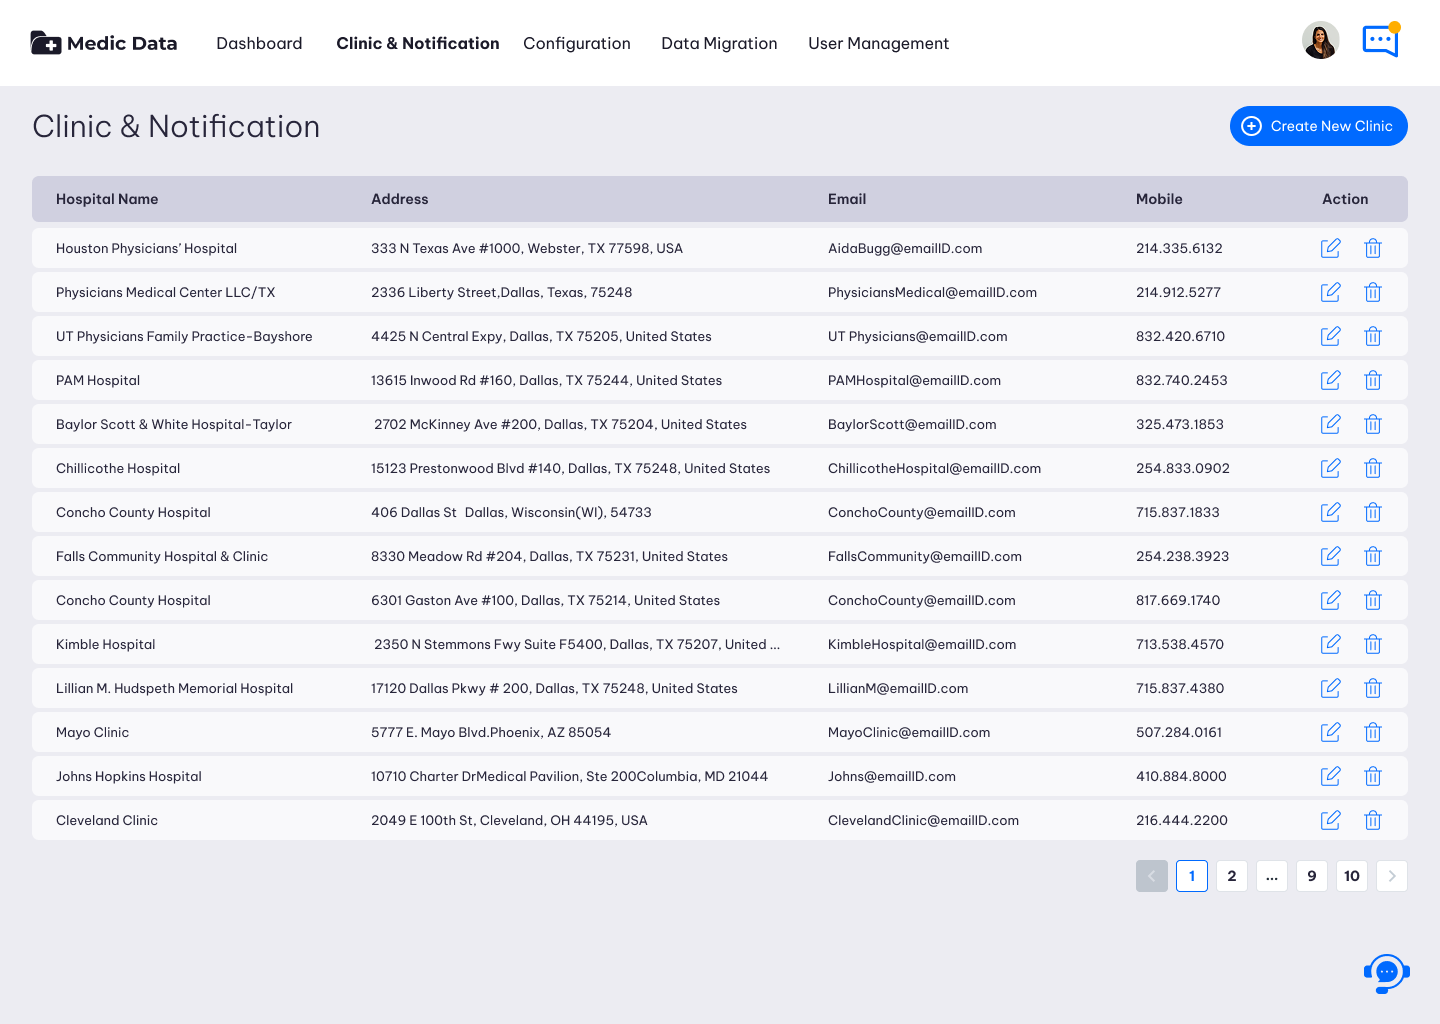The image size is (1440, 1024).
Task: Open the support headset chat widget
Action: 1386,972
